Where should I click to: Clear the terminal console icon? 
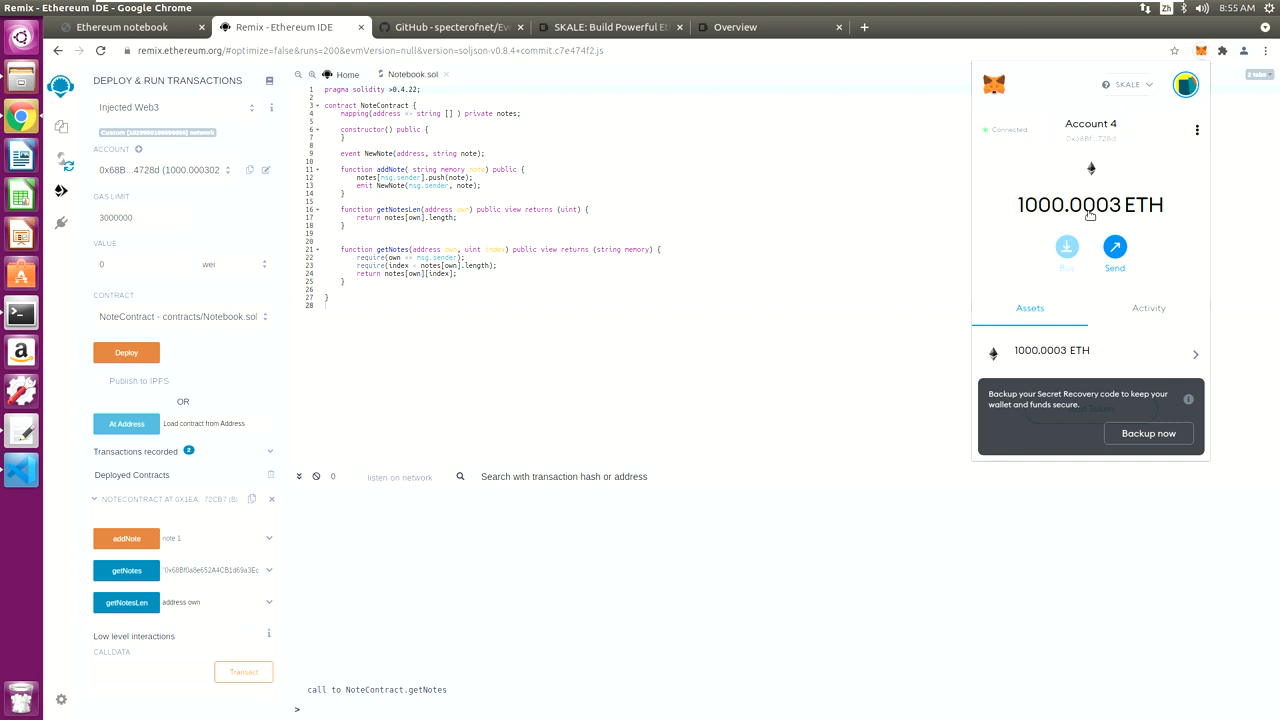[x=316, y=476]
